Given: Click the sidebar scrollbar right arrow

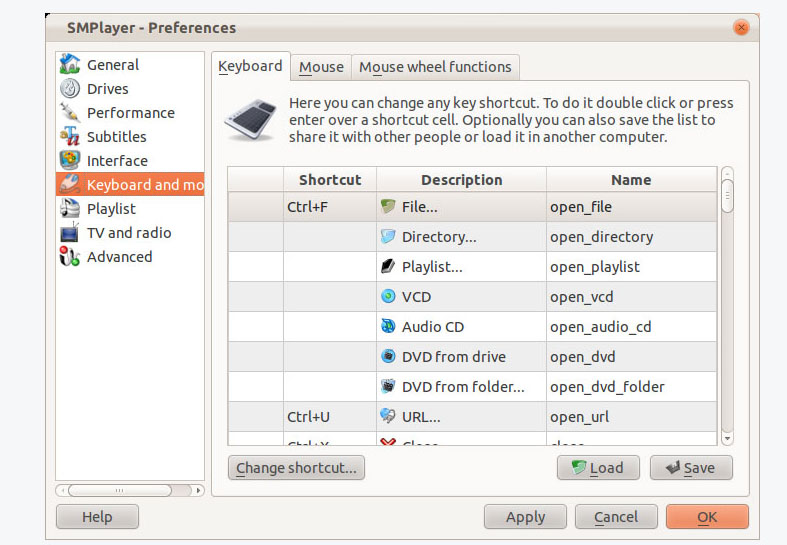Looking at the screenshot, I should [199, 490].
